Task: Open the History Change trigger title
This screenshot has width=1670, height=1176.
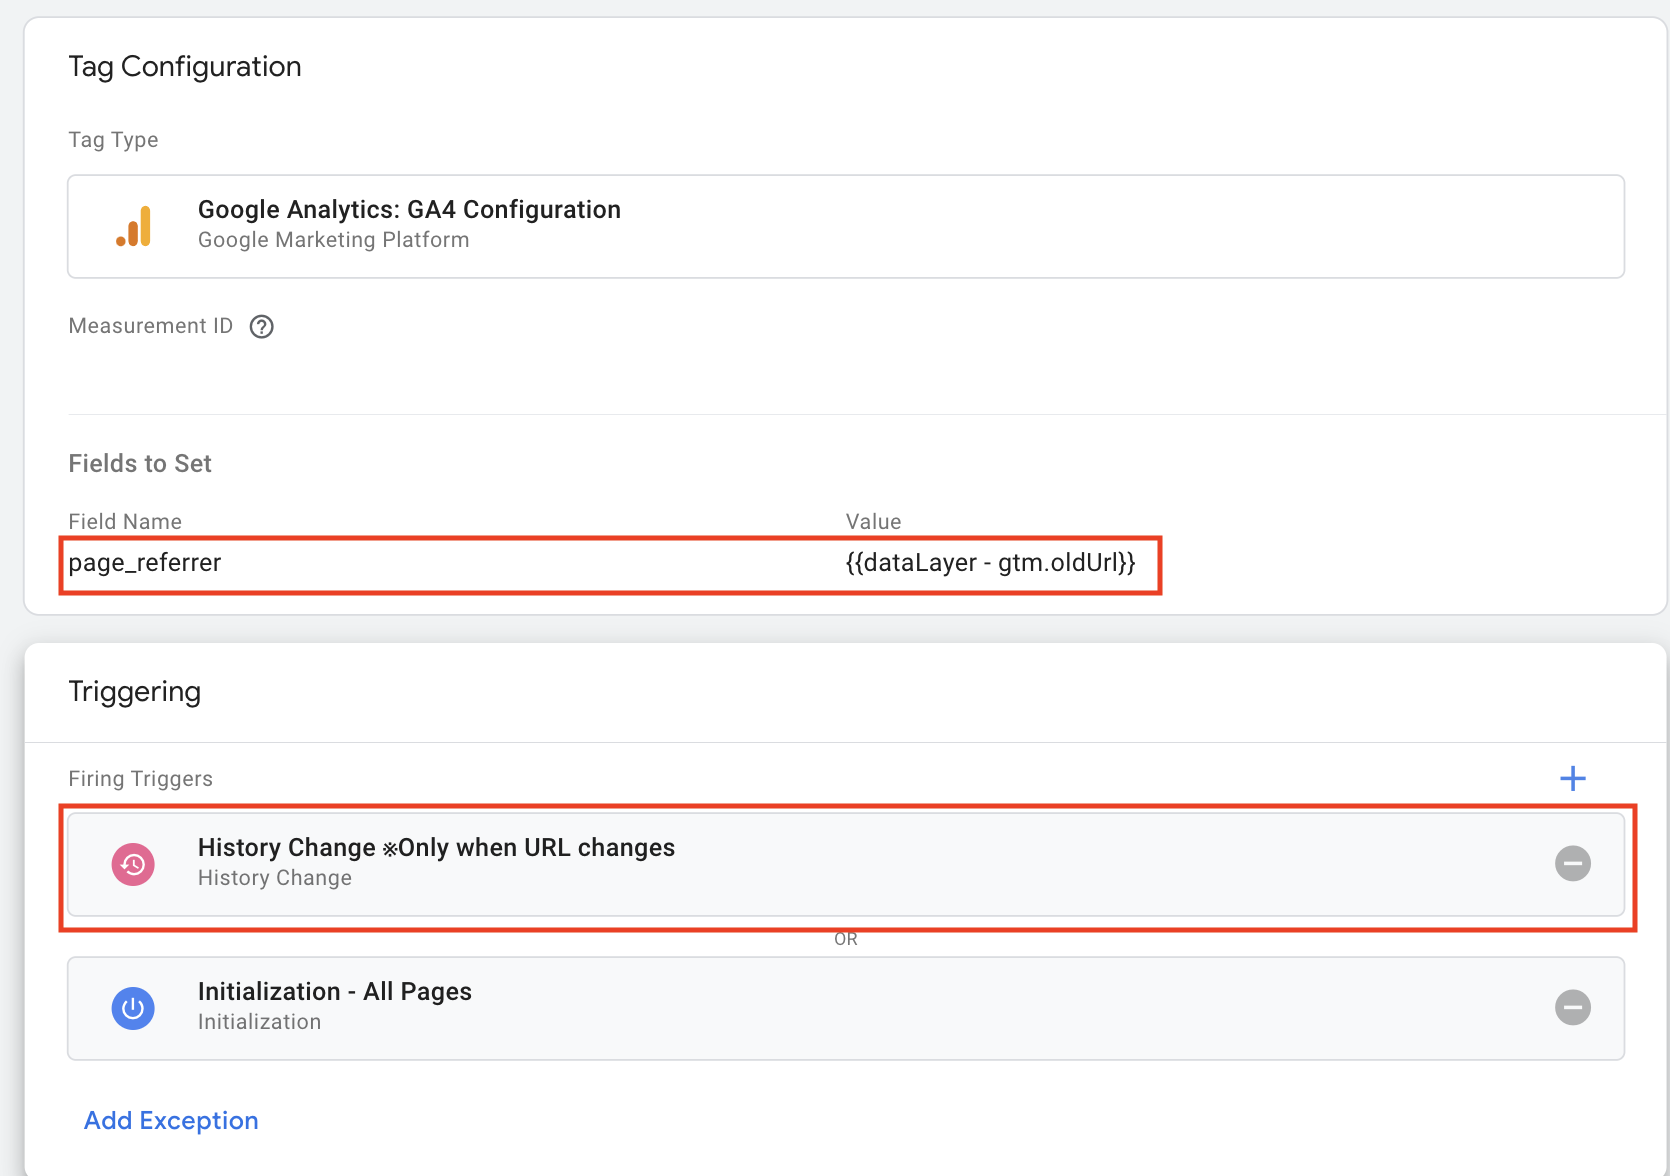Action: (436, 848)
